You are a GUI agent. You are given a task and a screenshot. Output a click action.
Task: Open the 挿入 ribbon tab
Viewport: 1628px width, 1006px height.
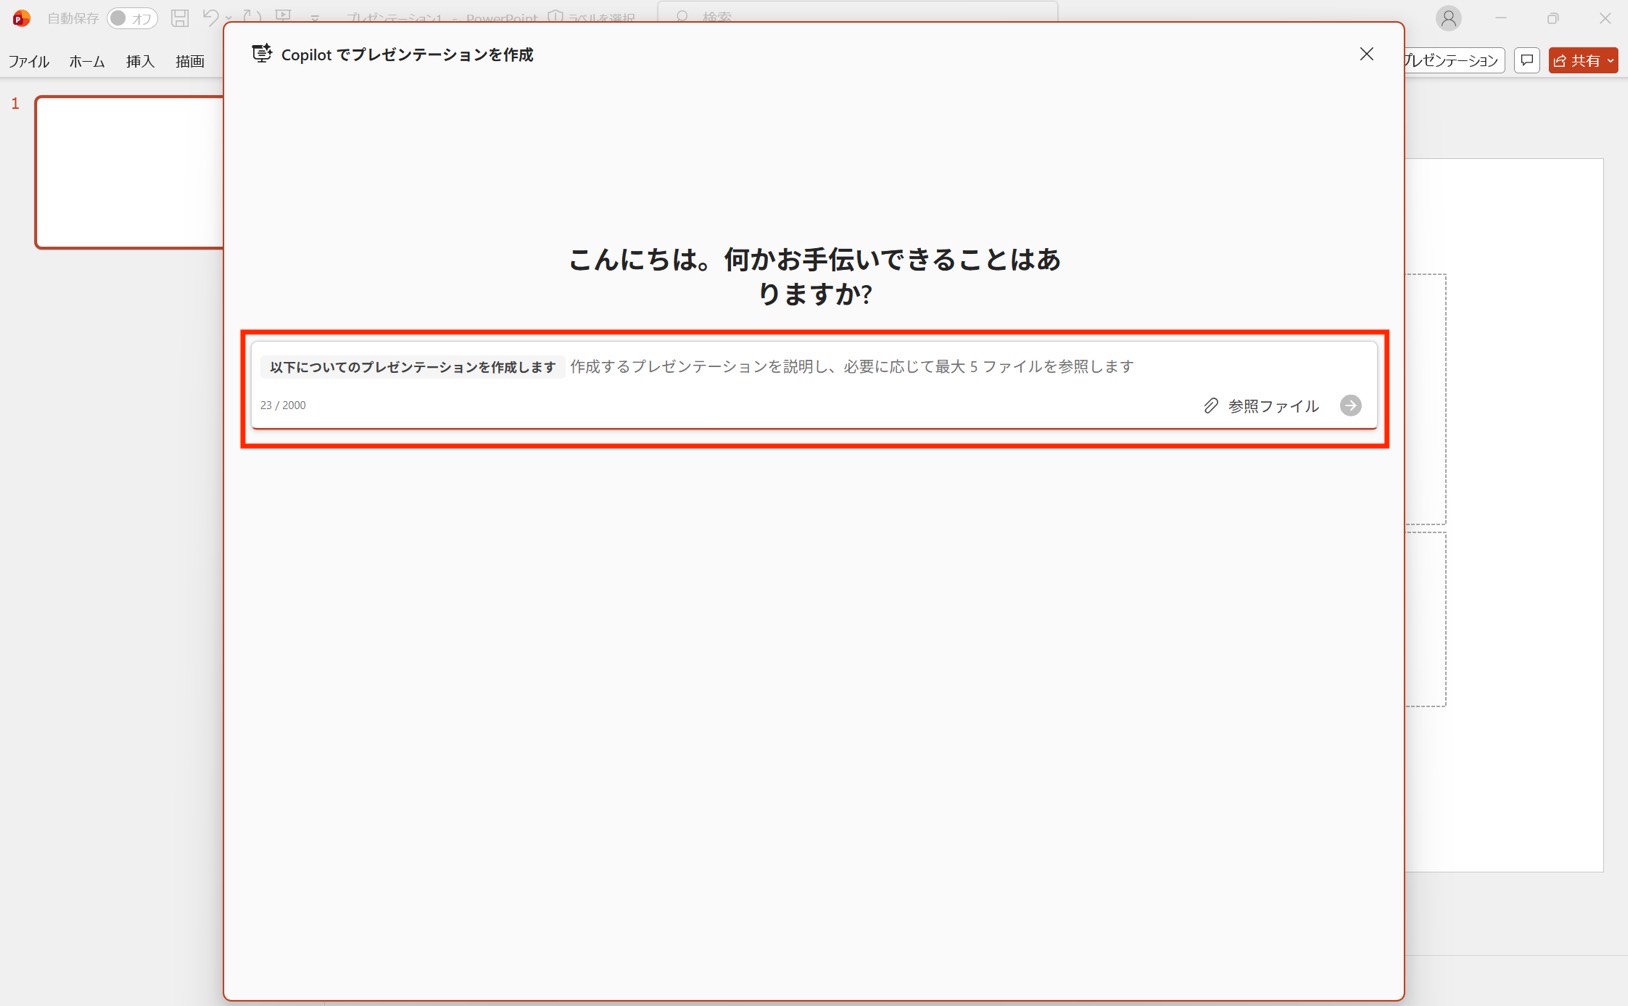tap(140, 61)
